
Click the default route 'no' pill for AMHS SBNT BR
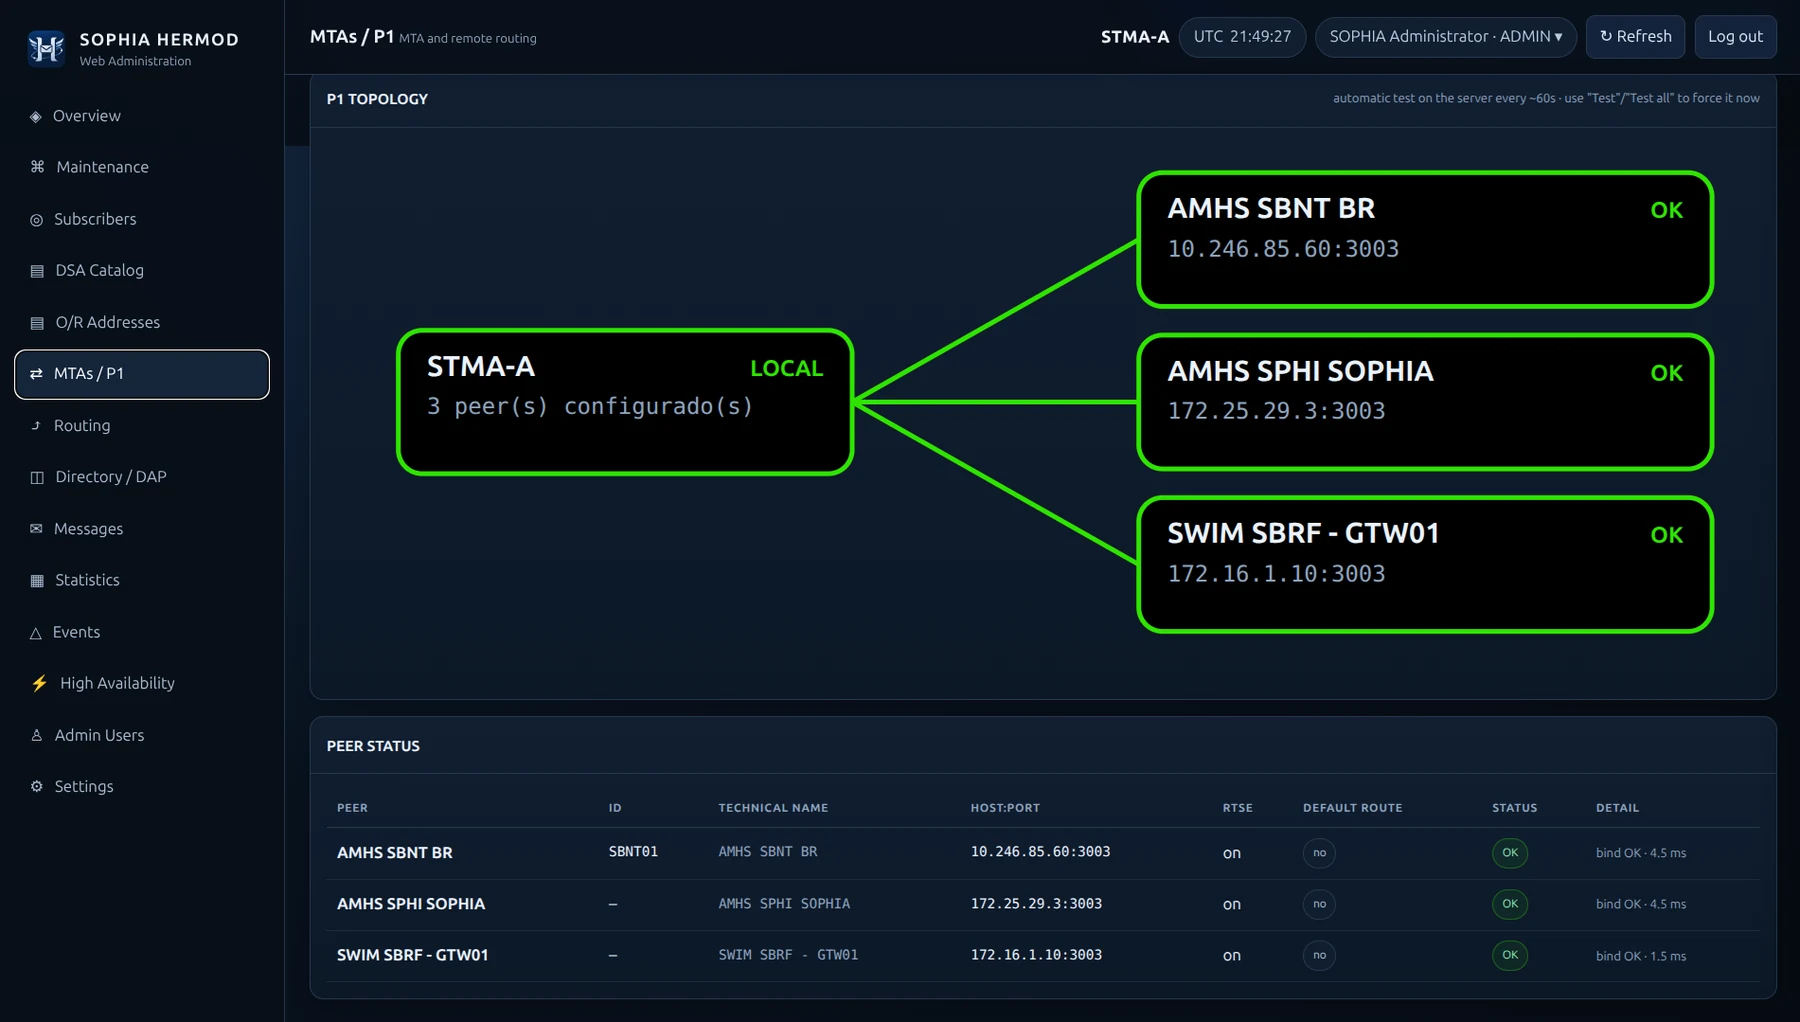coord(1319,853)
